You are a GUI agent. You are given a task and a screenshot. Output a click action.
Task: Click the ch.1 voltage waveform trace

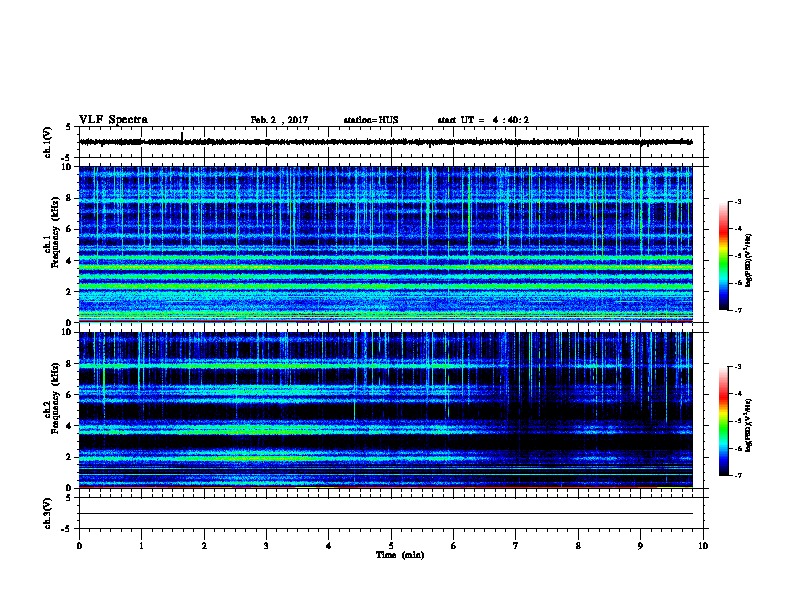coord(386,142)
